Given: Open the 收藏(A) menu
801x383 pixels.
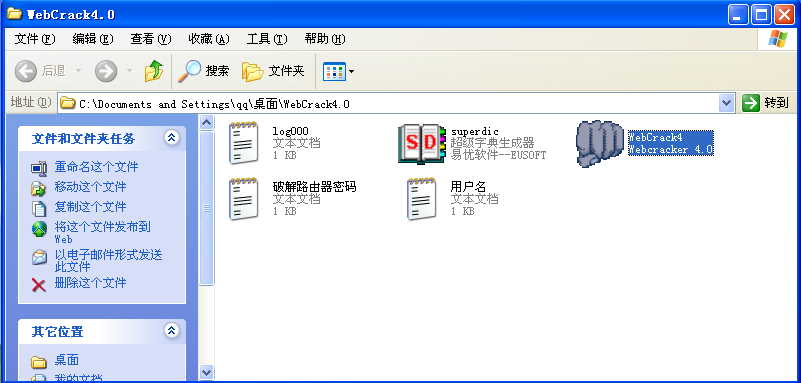Looking at the screenshot, I should coord(209,39).
